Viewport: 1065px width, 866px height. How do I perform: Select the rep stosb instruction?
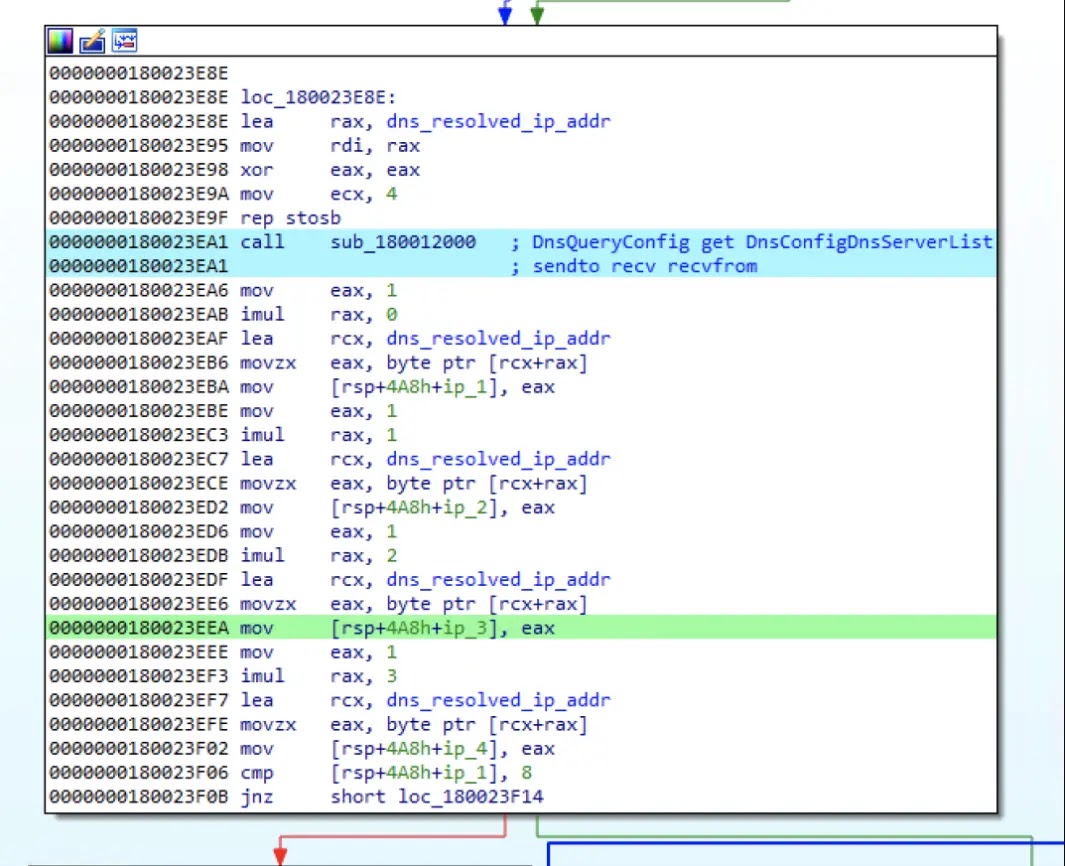pyautogui.click(x=291, y=218)
